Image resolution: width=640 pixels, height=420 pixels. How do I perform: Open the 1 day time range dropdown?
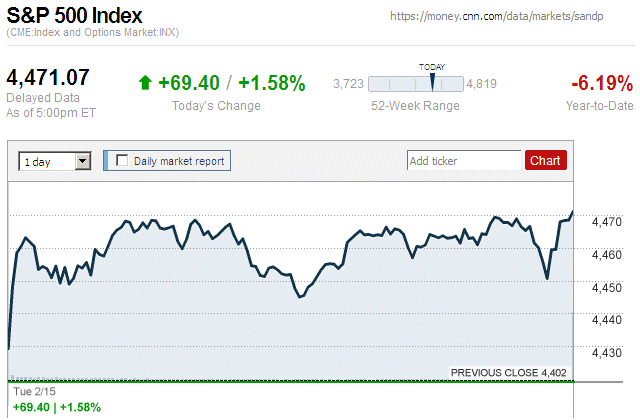click(x=55, y=160)
